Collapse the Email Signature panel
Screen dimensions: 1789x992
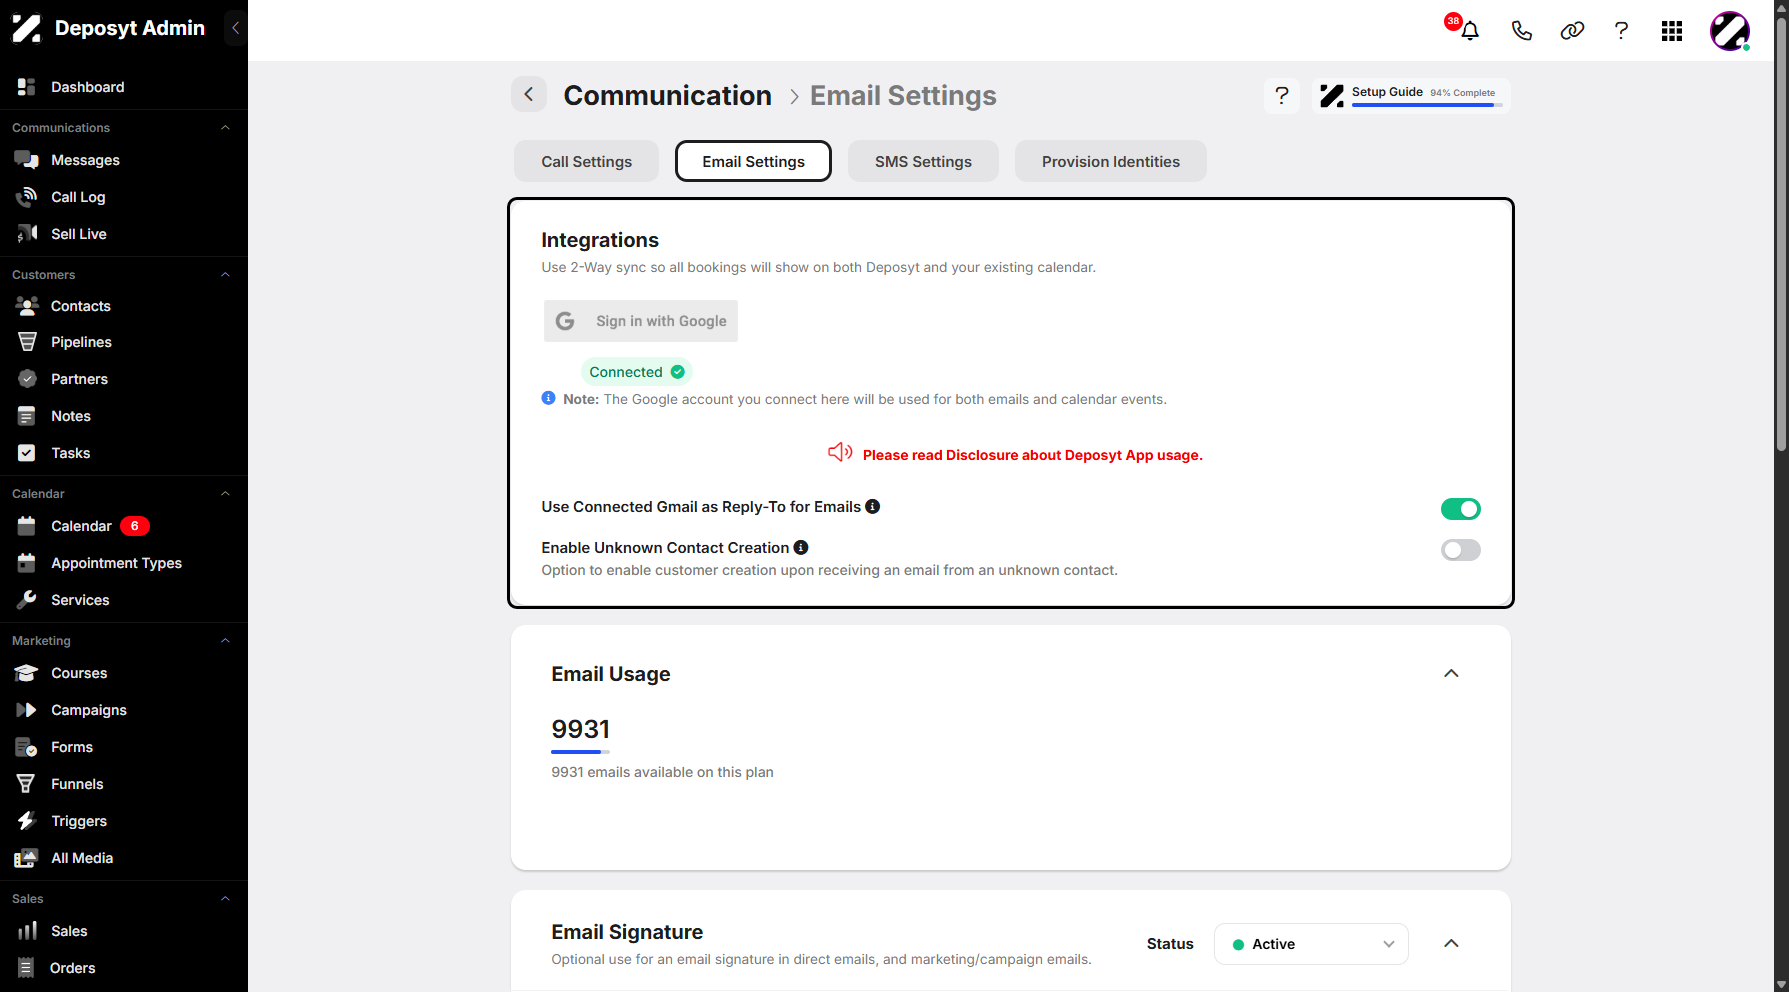click(x=1451, y=944)
